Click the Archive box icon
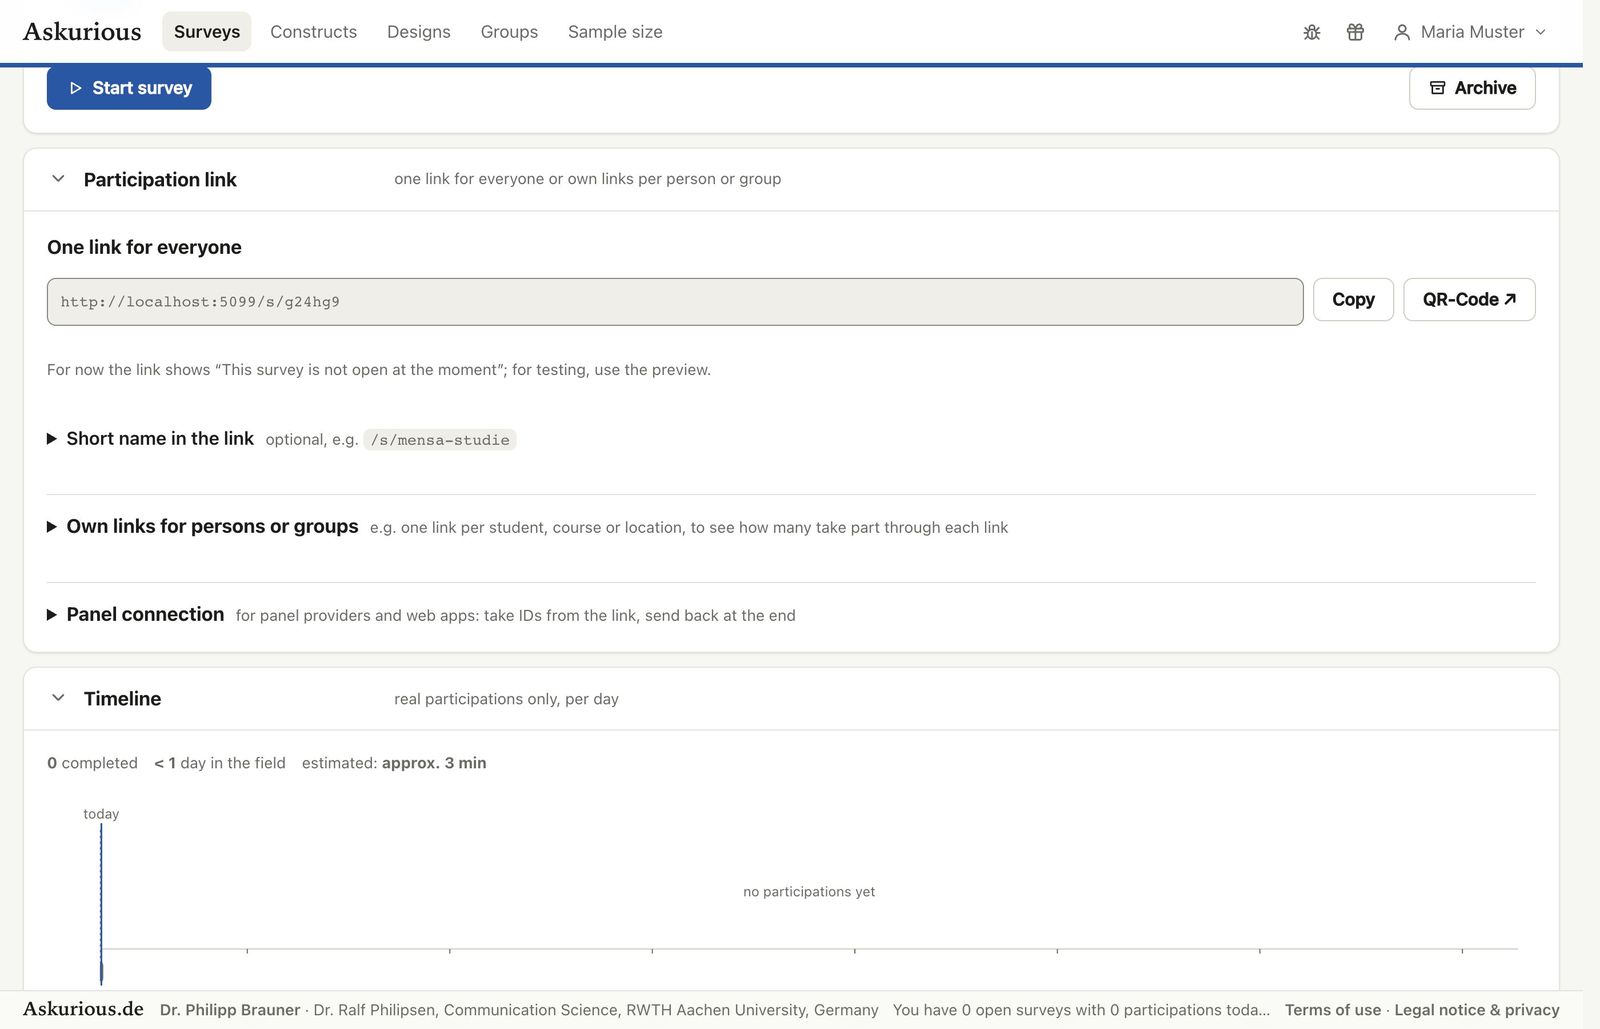1600x1029 pixels. (x=1437, y=88)
